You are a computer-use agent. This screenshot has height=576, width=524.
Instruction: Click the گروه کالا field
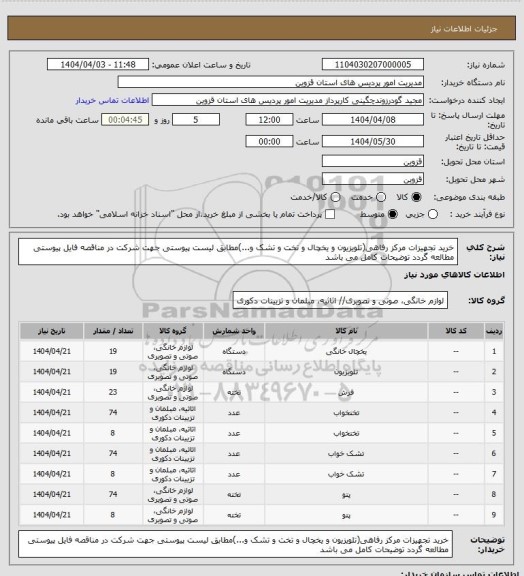[340, 301]
